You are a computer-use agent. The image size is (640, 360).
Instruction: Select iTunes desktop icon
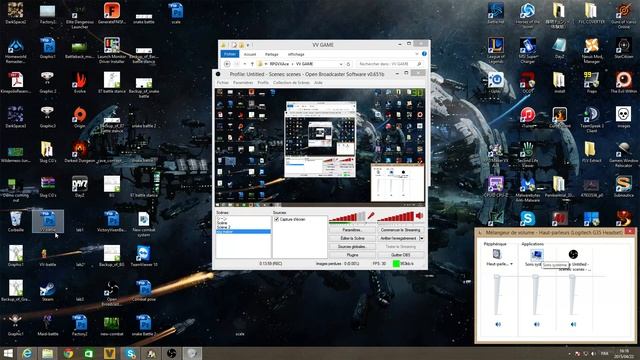coord(527,118)
